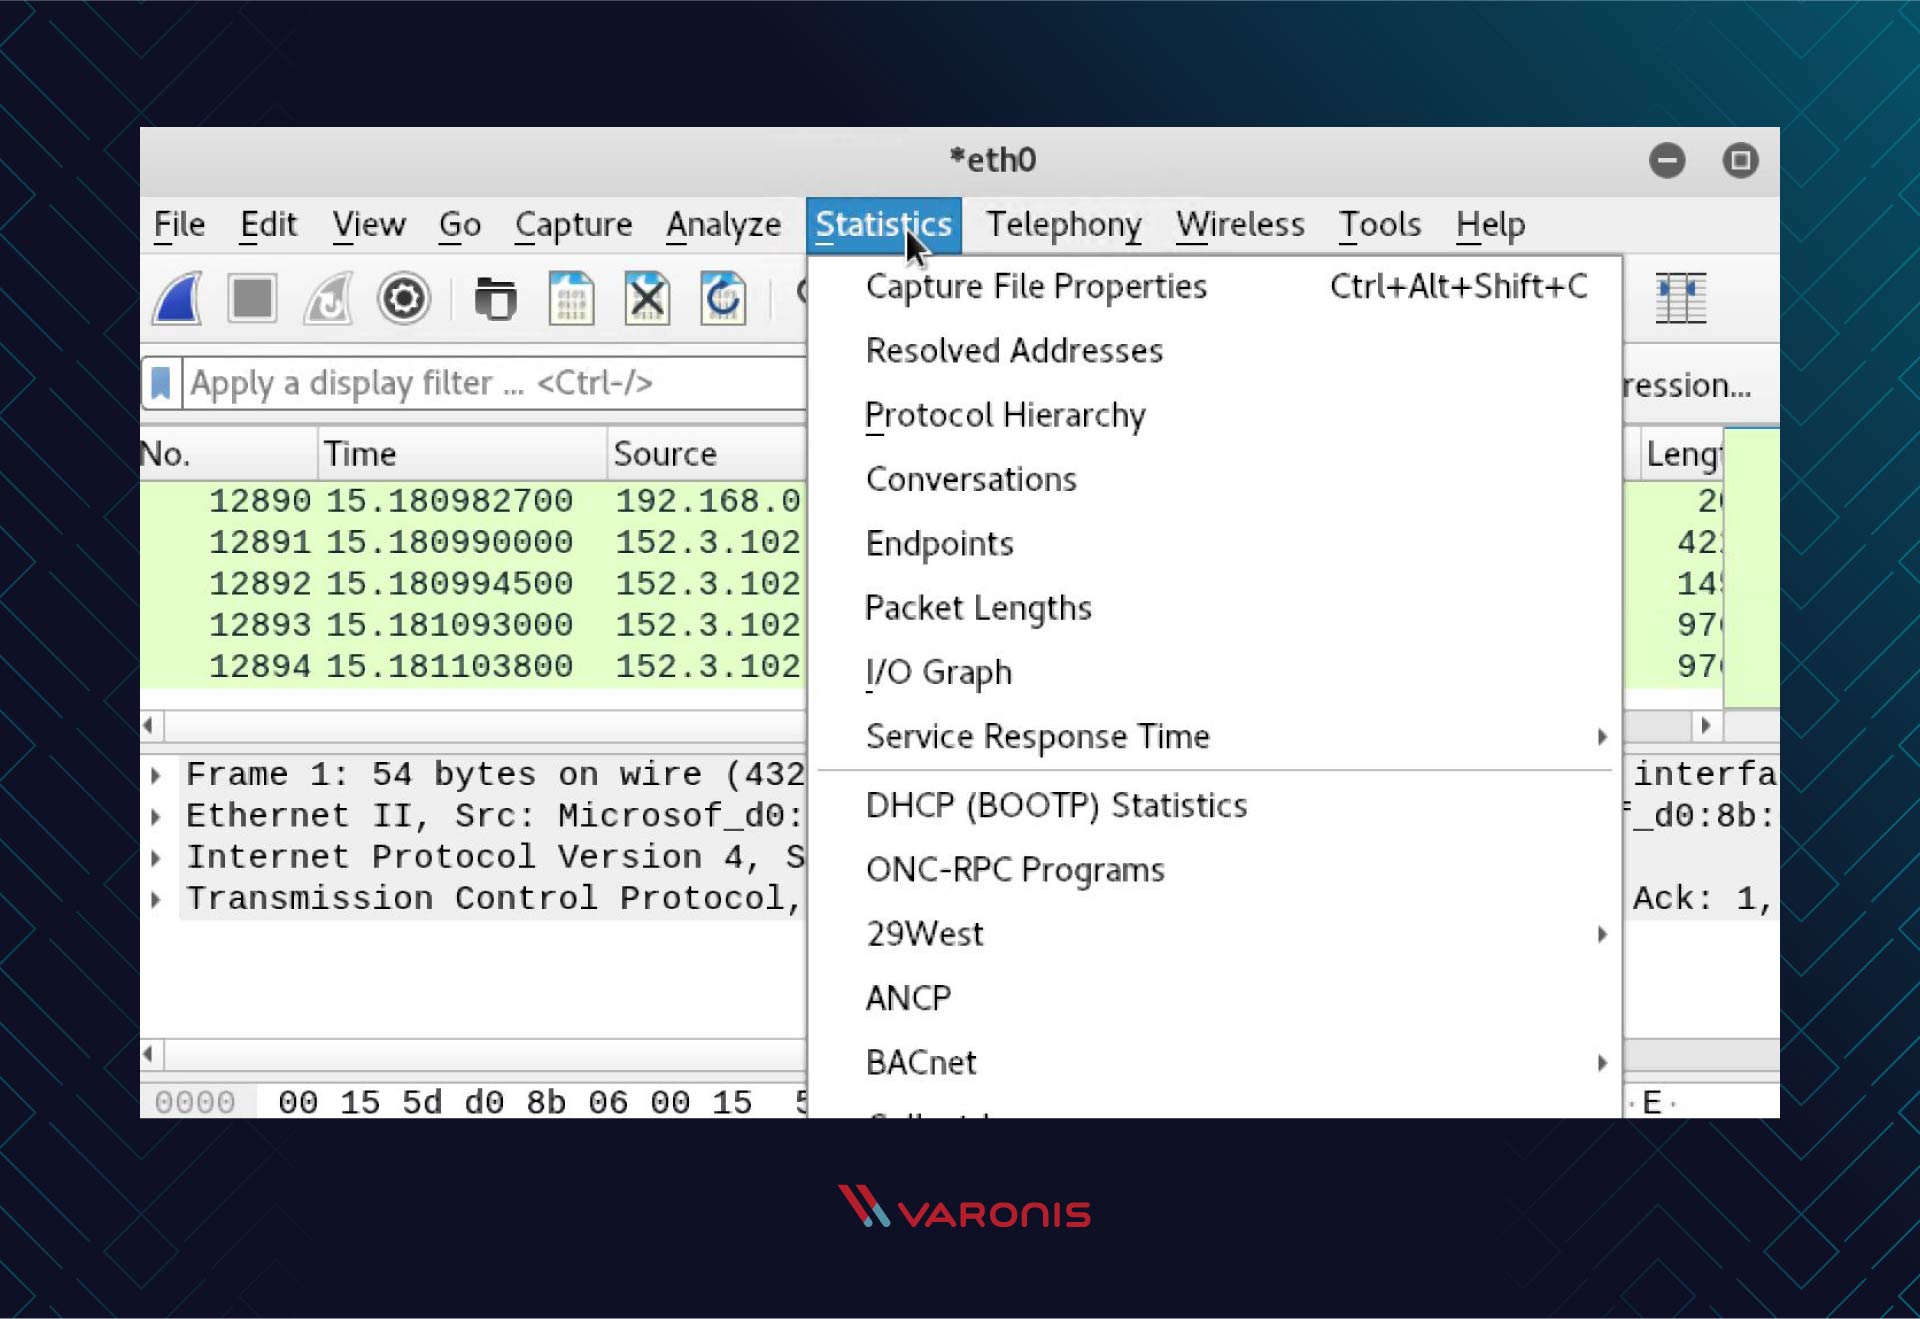Click hex offset 0000 in bytes pane
Image resolution: width=1920 pixels, height=1319 pixels.
[x=195, y=1102]
